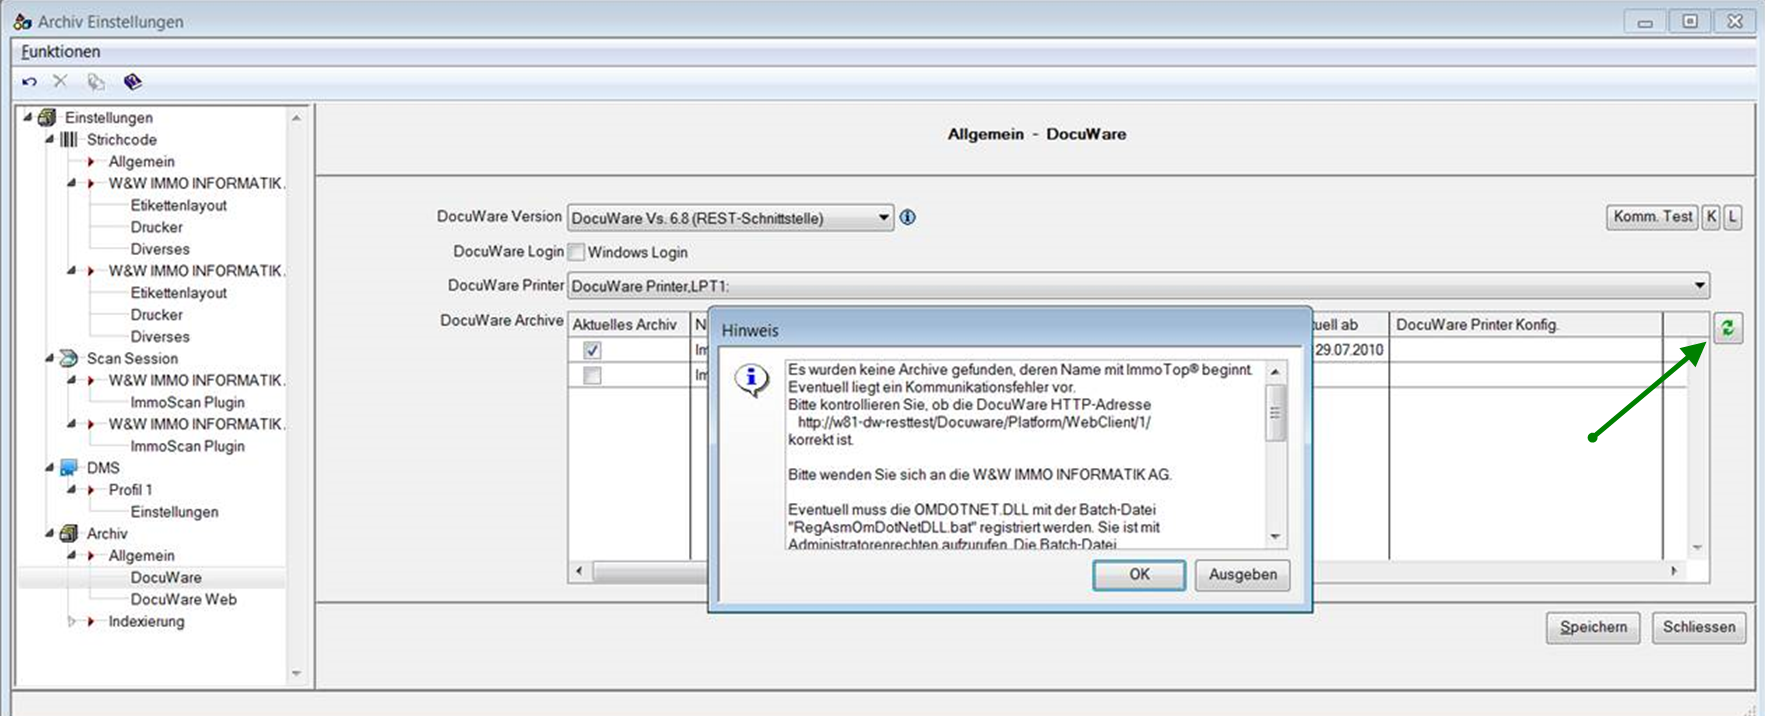Click the DocuWare Printer Konfig. column header

pos(1526,324)
